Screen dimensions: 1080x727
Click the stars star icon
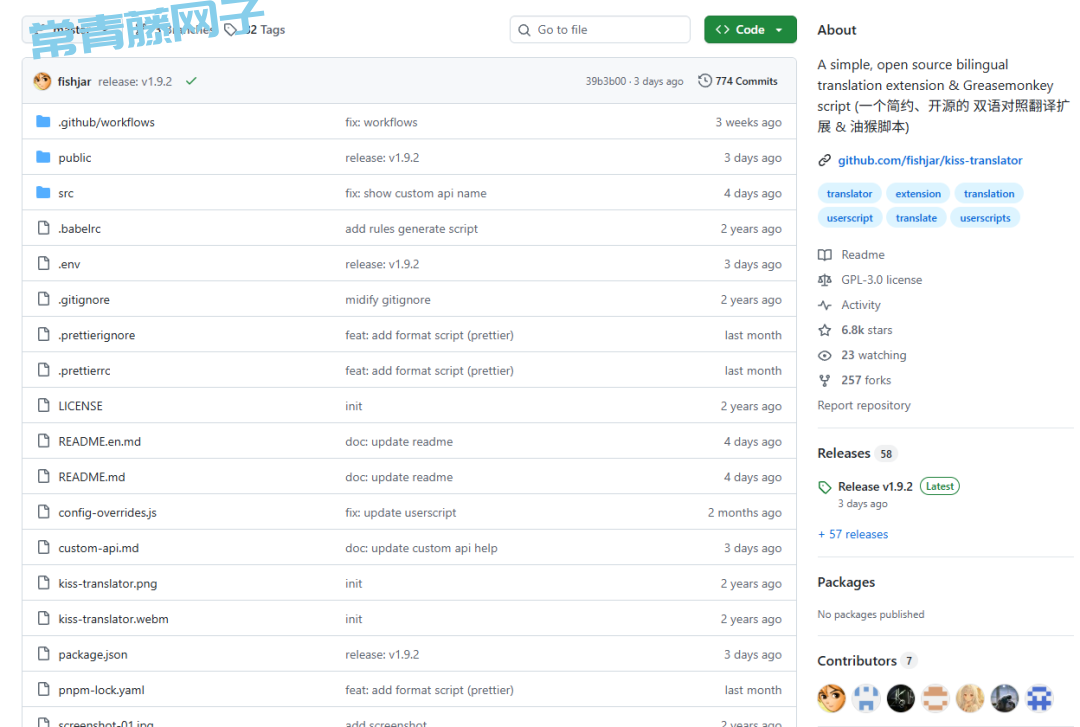click(824, 330)
